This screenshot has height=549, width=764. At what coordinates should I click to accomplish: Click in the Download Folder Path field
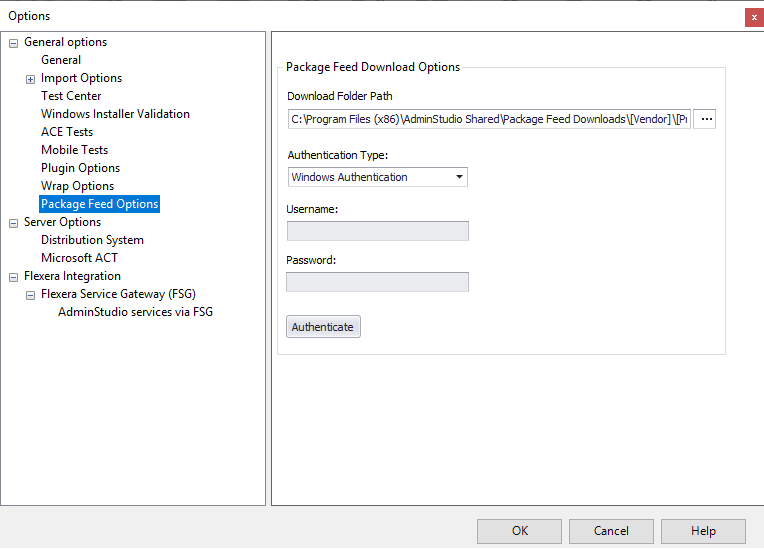tap(488, 119)
